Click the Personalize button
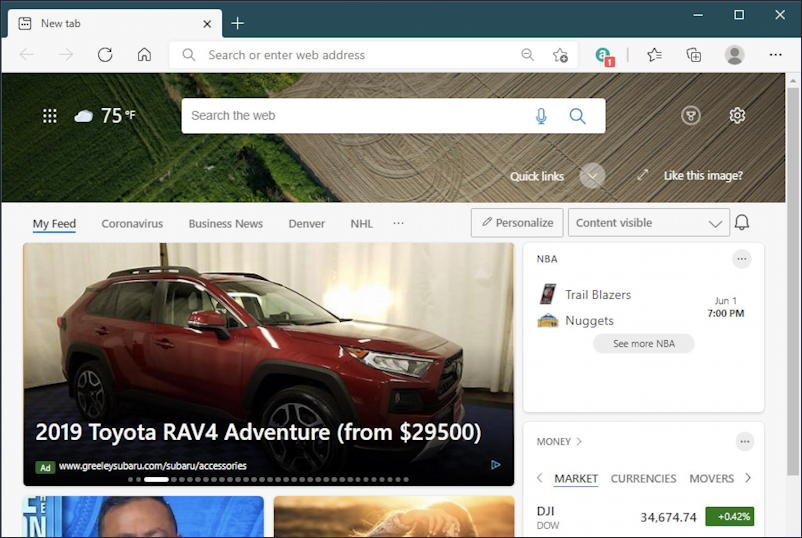802x538 pixels. [517, 222]
